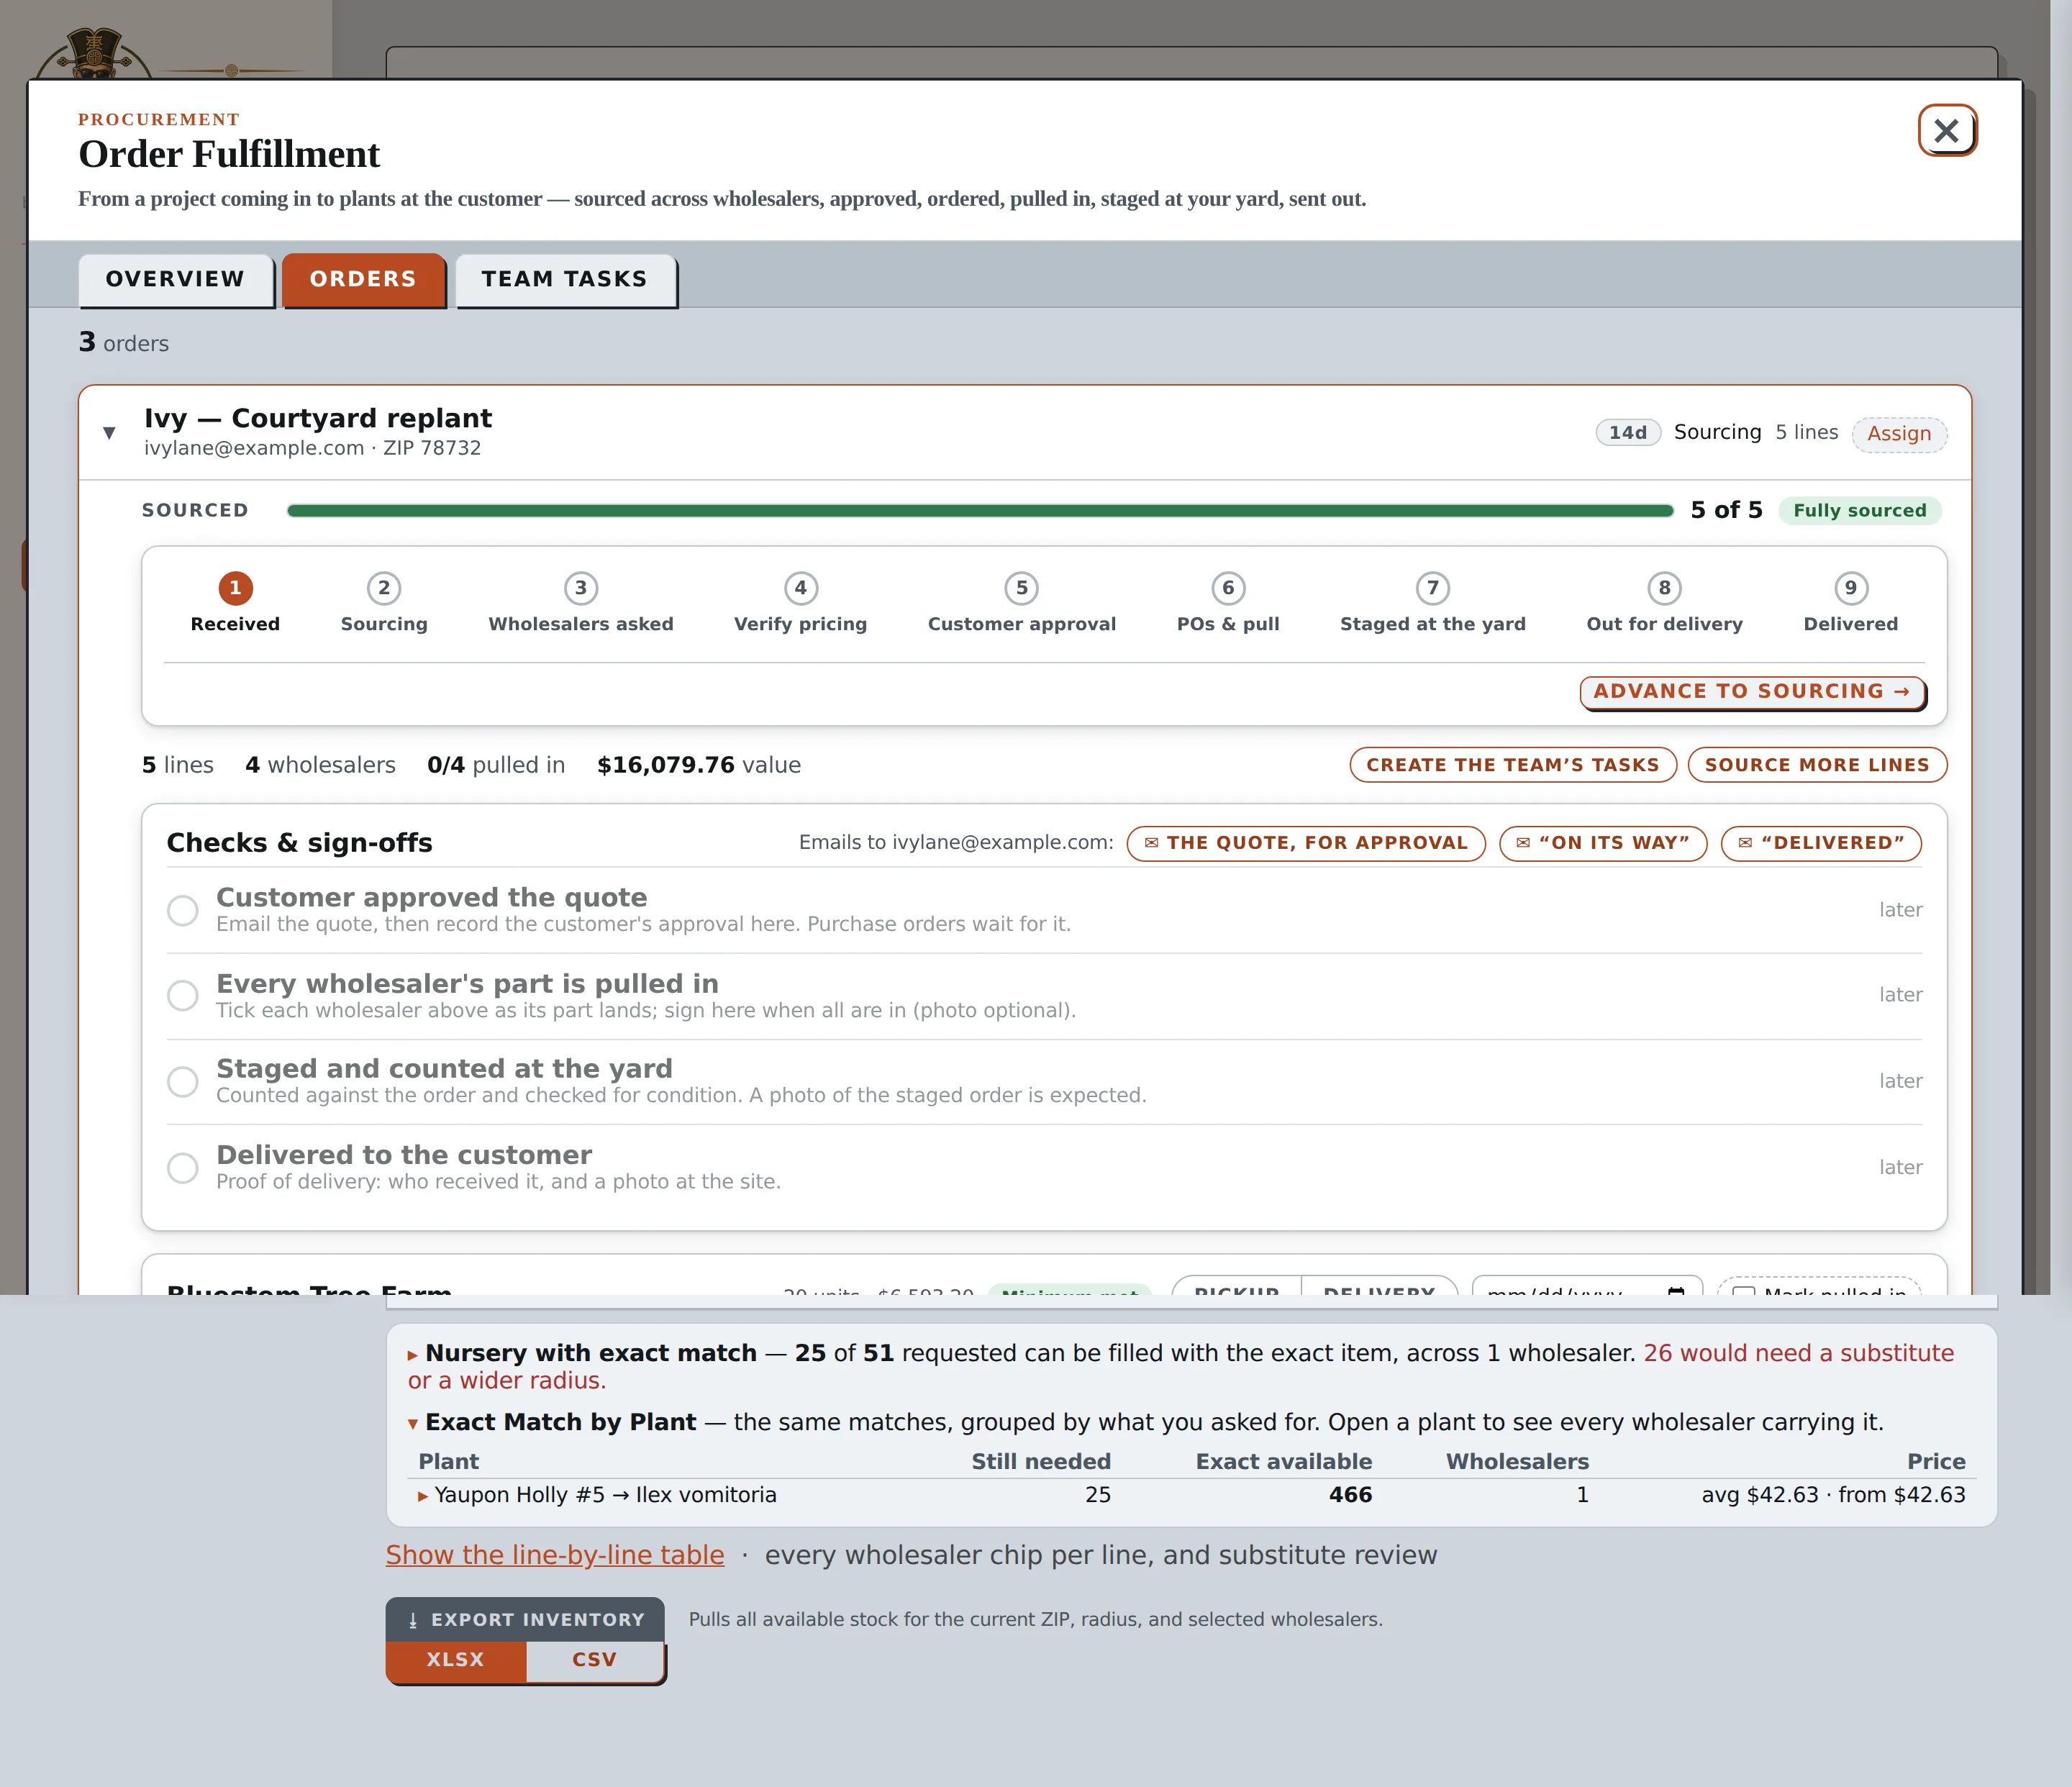
Task: Click Create the Team's Tasks button
Action: pyautogui.click(x=1513, y=765)
